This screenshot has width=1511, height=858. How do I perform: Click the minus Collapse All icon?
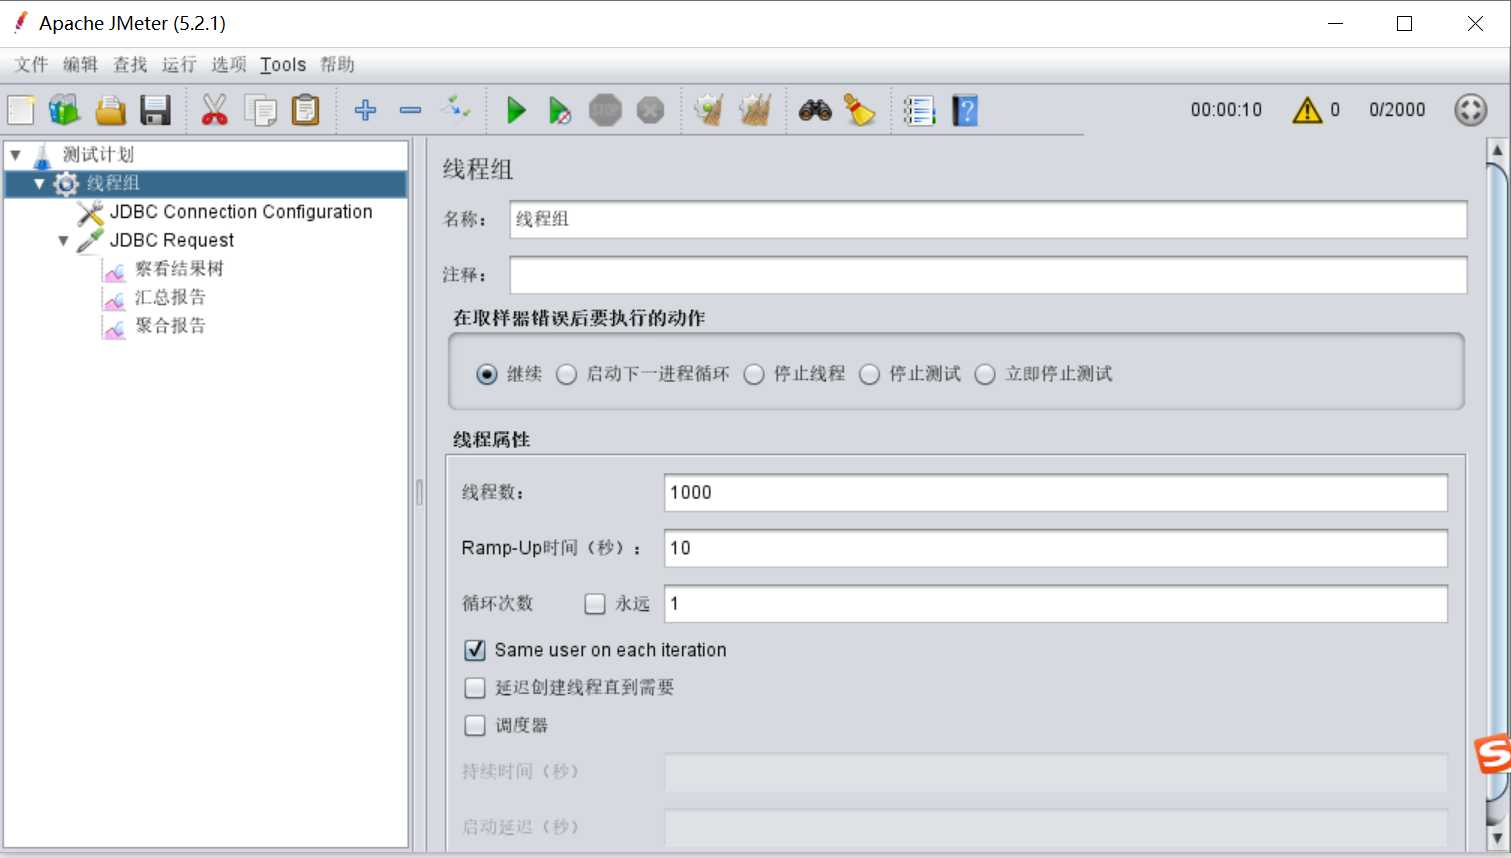click(410, 110)
